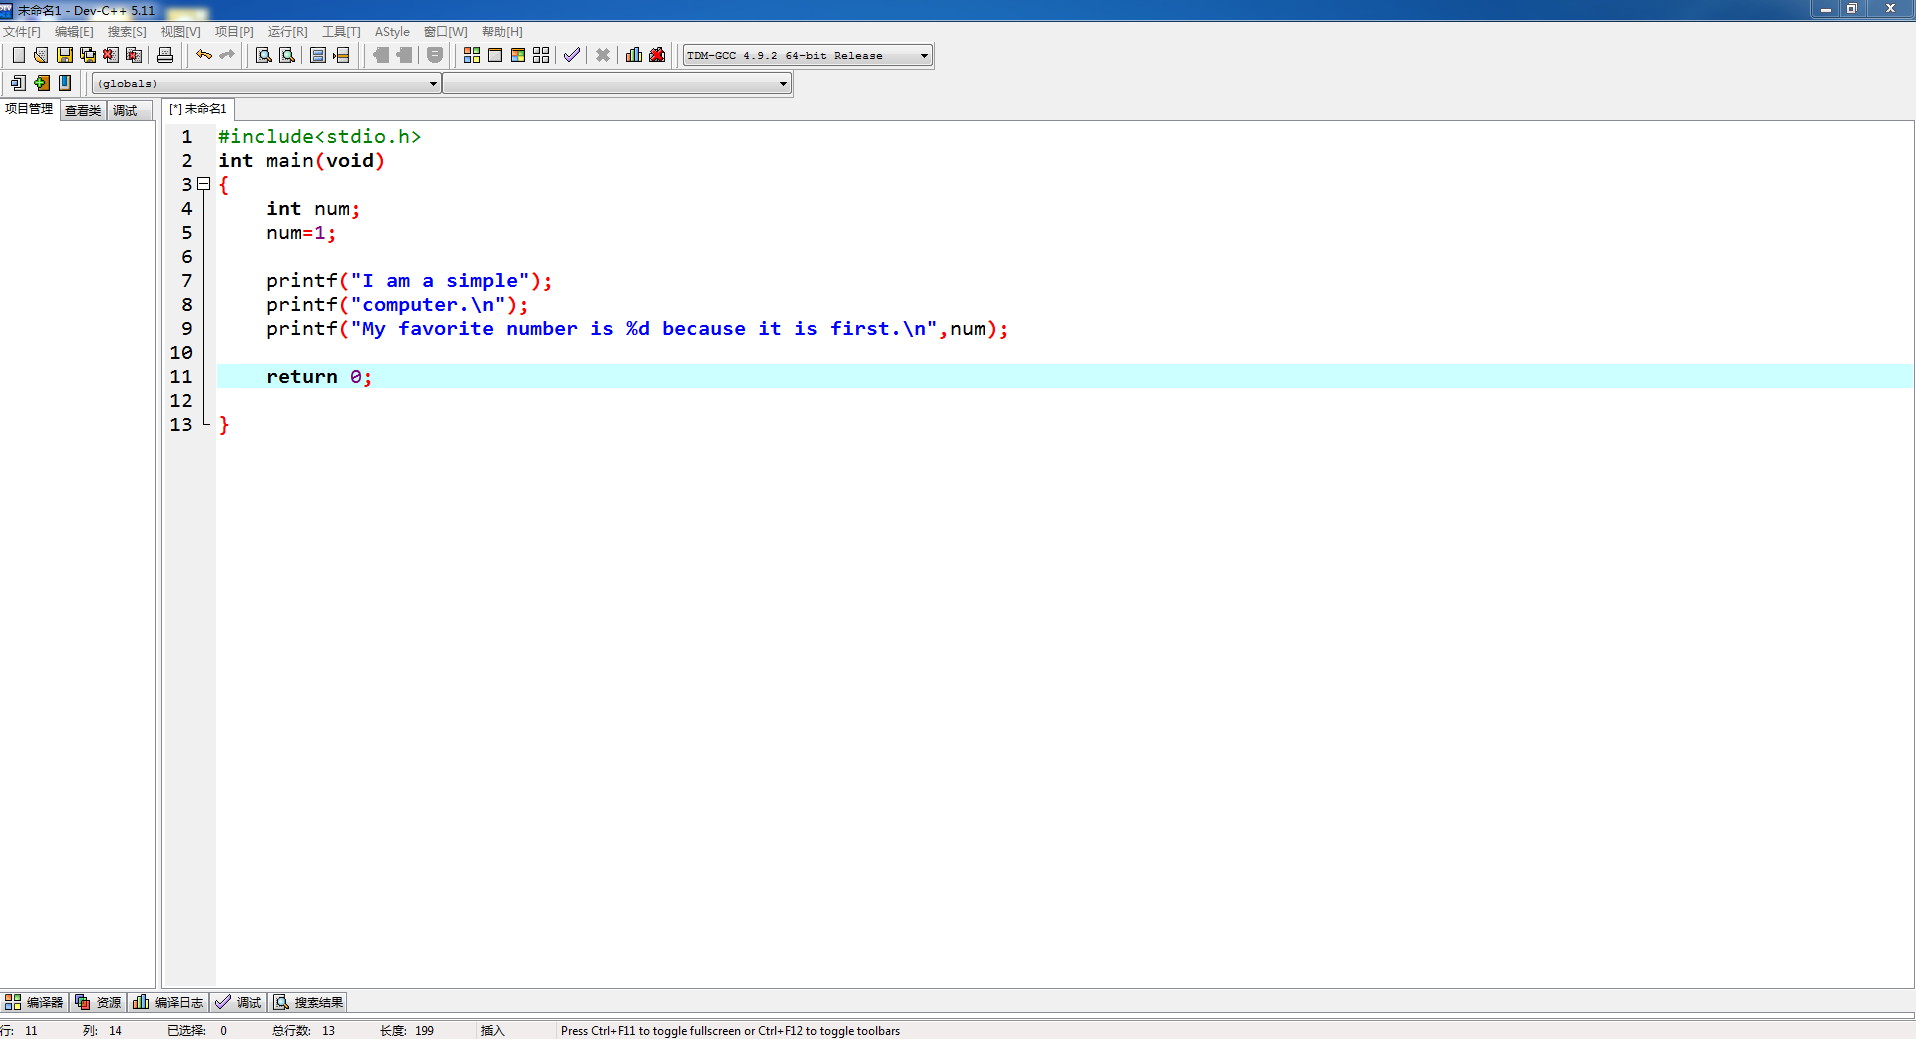Delete profiling information icon
The image size is (1916, 1040).
657,55
